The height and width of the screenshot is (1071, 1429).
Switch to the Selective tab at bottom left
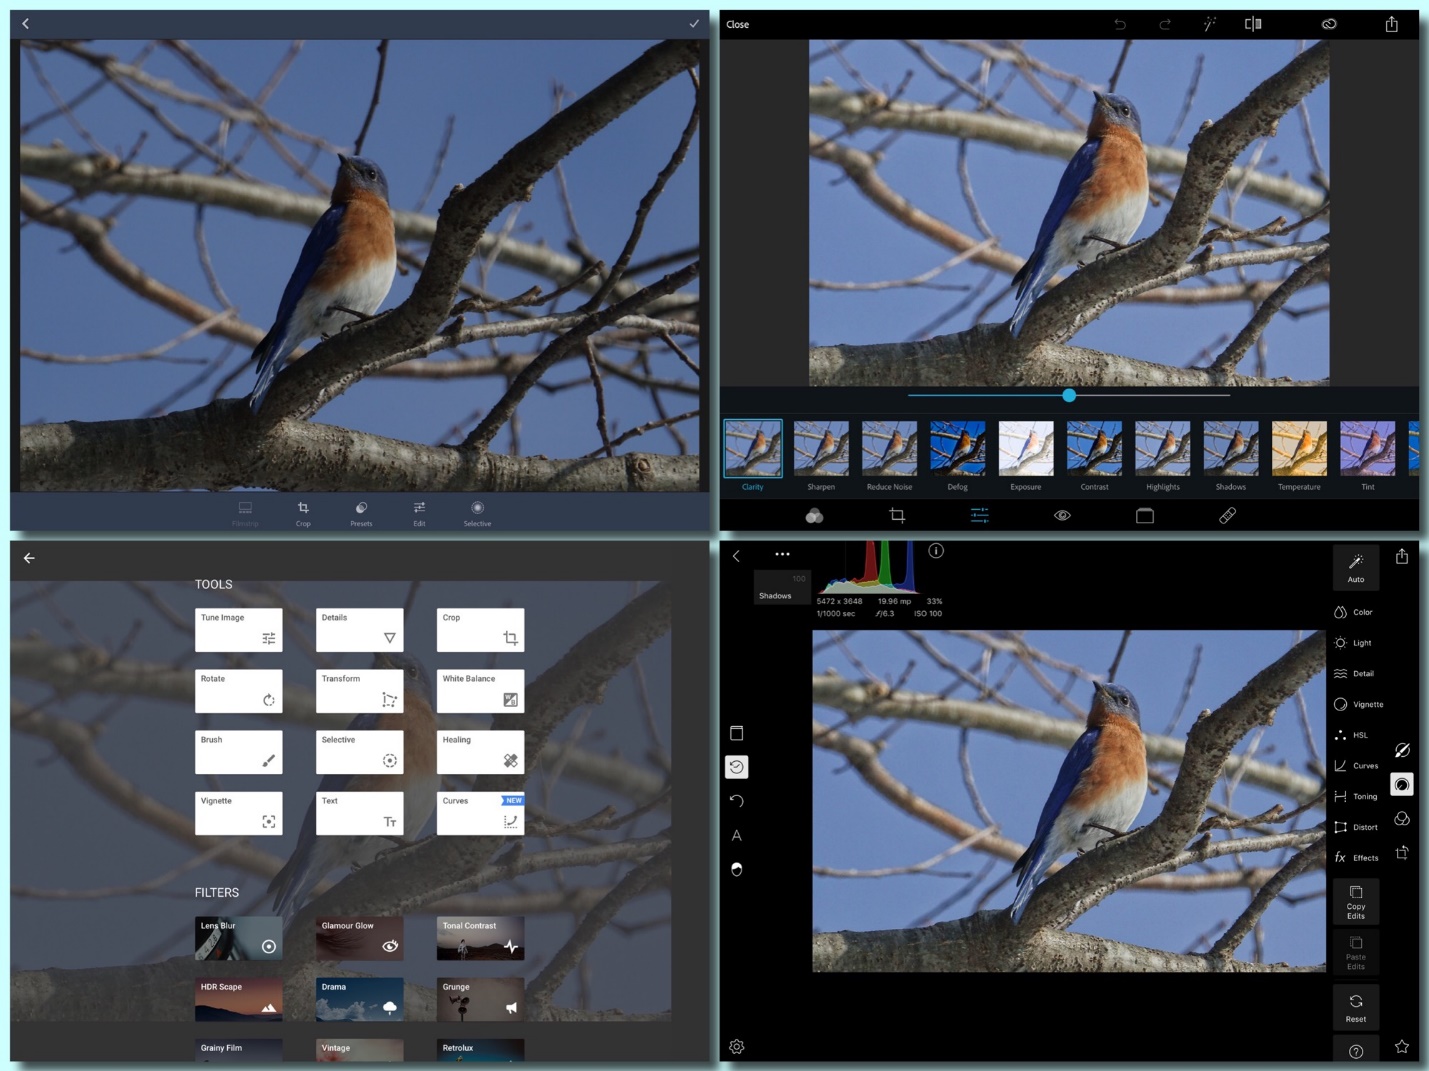pyautogui.click(x=477, y=513)
